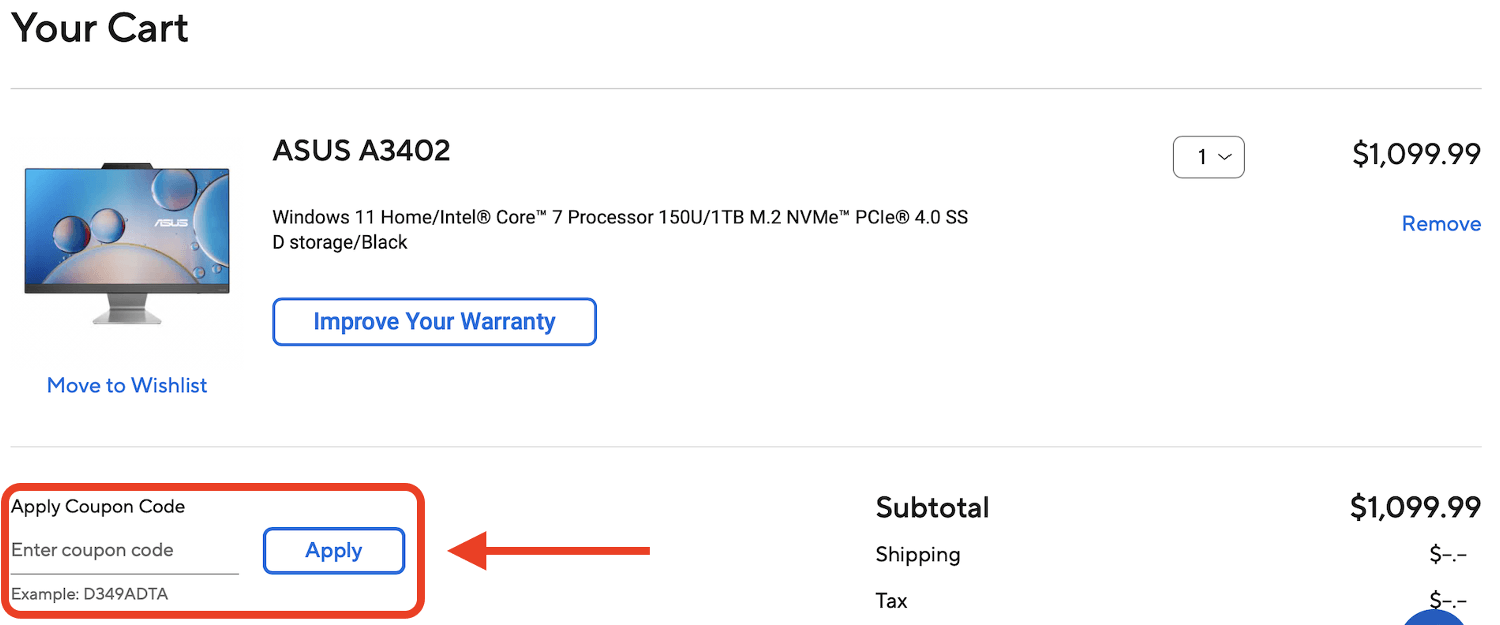Move the ASUS A3402 to wishlist

[x=126, y=385]
